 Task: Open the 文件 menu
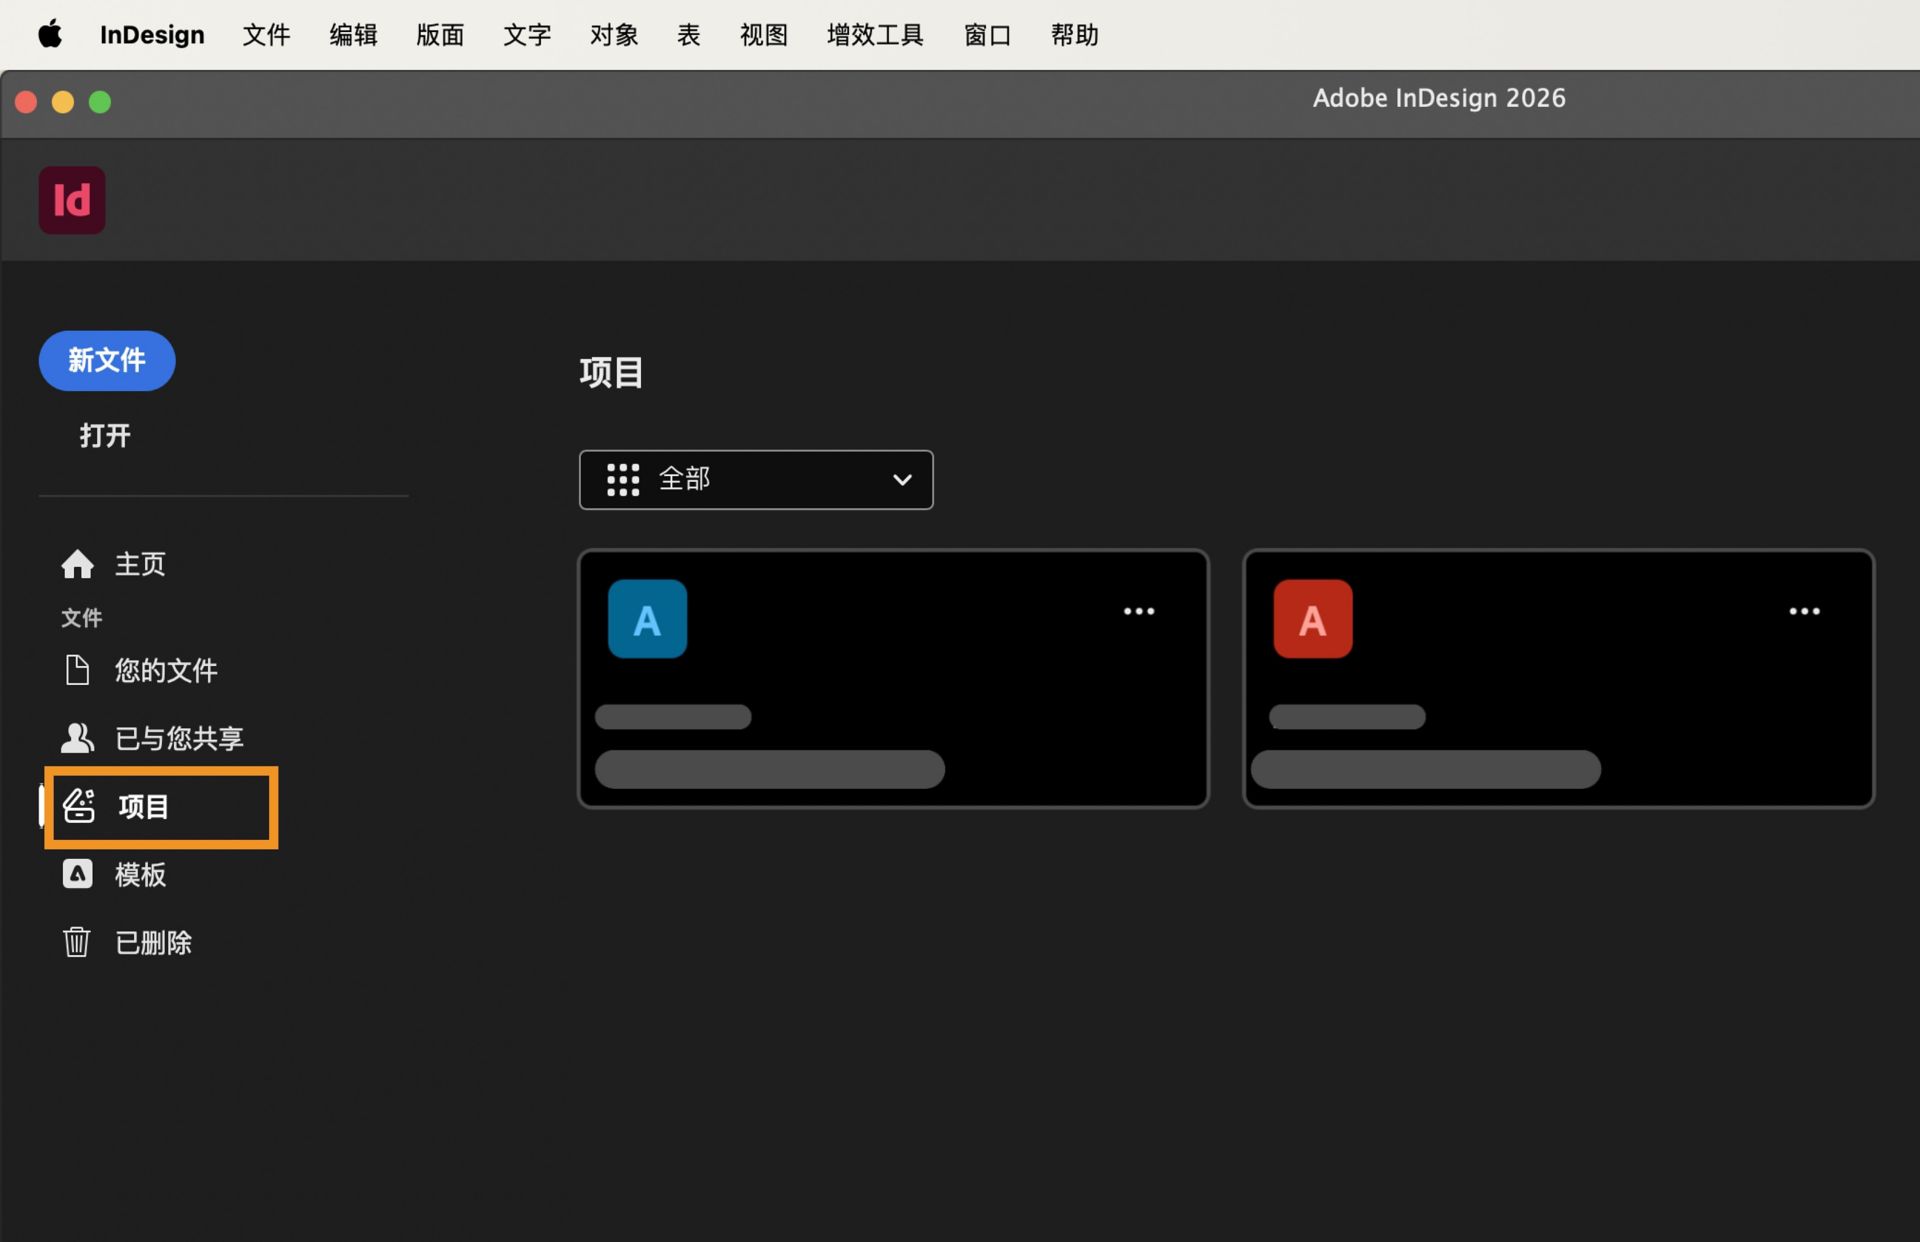pos(266,34)
